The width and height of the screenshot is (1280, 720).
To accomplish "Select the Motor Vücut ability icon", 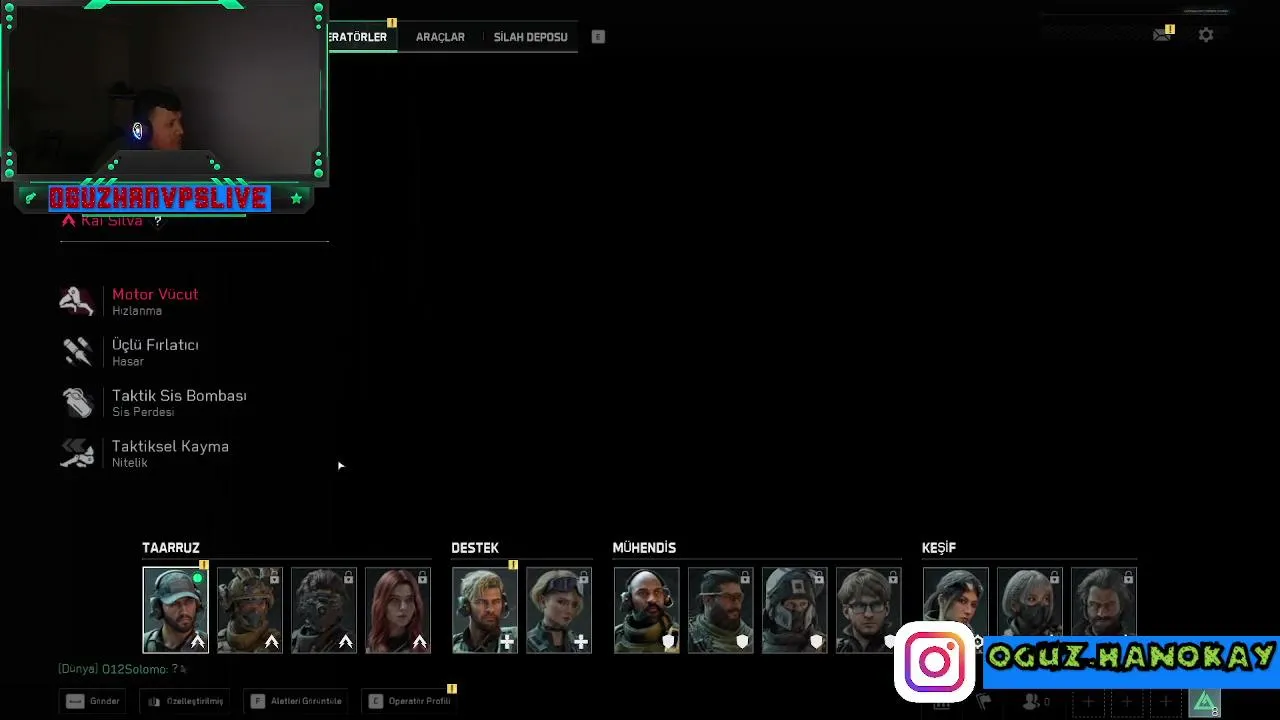I will pos(77,301).
